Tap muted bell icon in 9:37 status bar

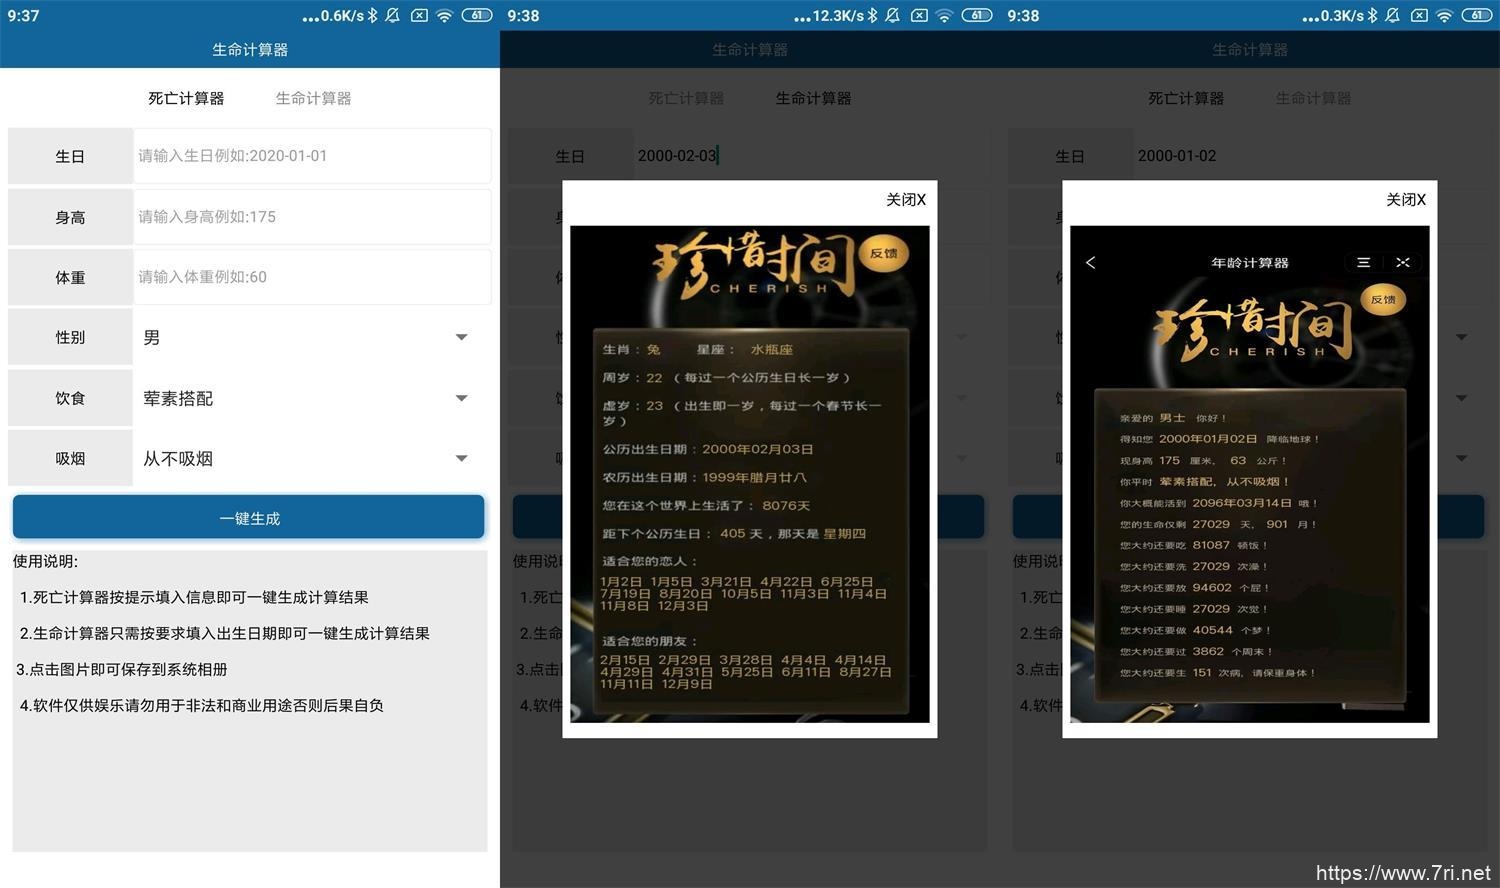point(392,15)
